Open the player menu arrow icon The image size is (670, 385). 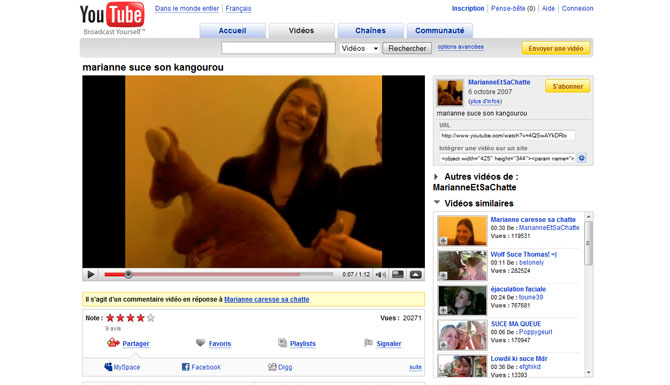click(x=416, y=274)
